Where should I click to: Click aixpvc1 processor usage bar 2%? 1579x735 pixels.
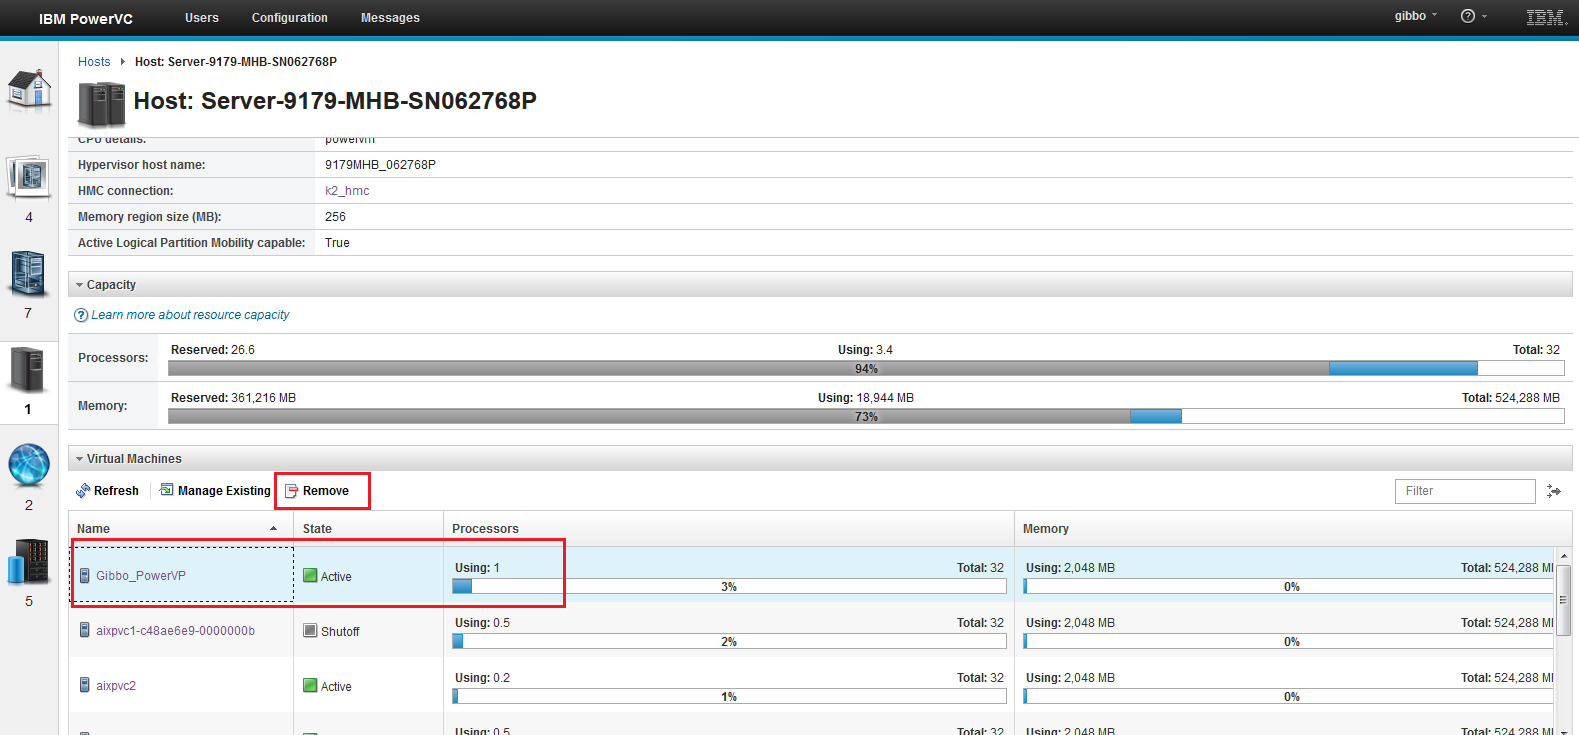click(729, 641)
